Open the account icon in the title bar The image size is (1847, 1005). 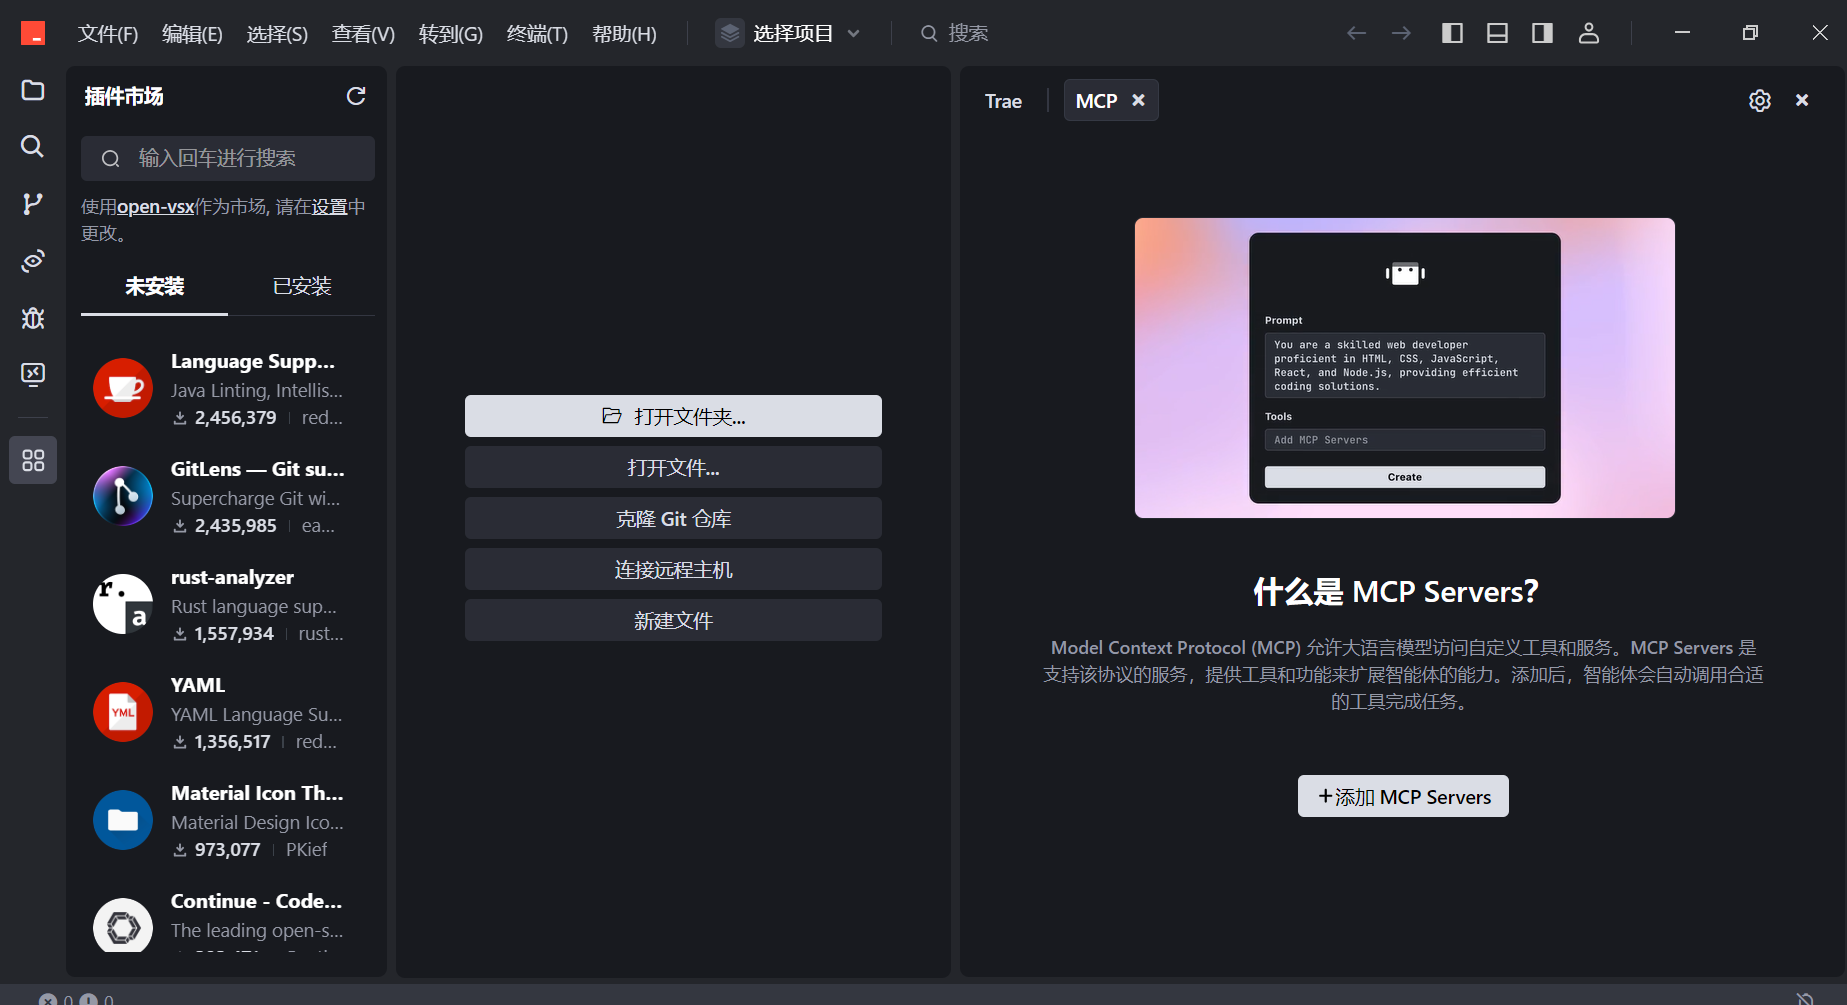(x=1589, y=33)
